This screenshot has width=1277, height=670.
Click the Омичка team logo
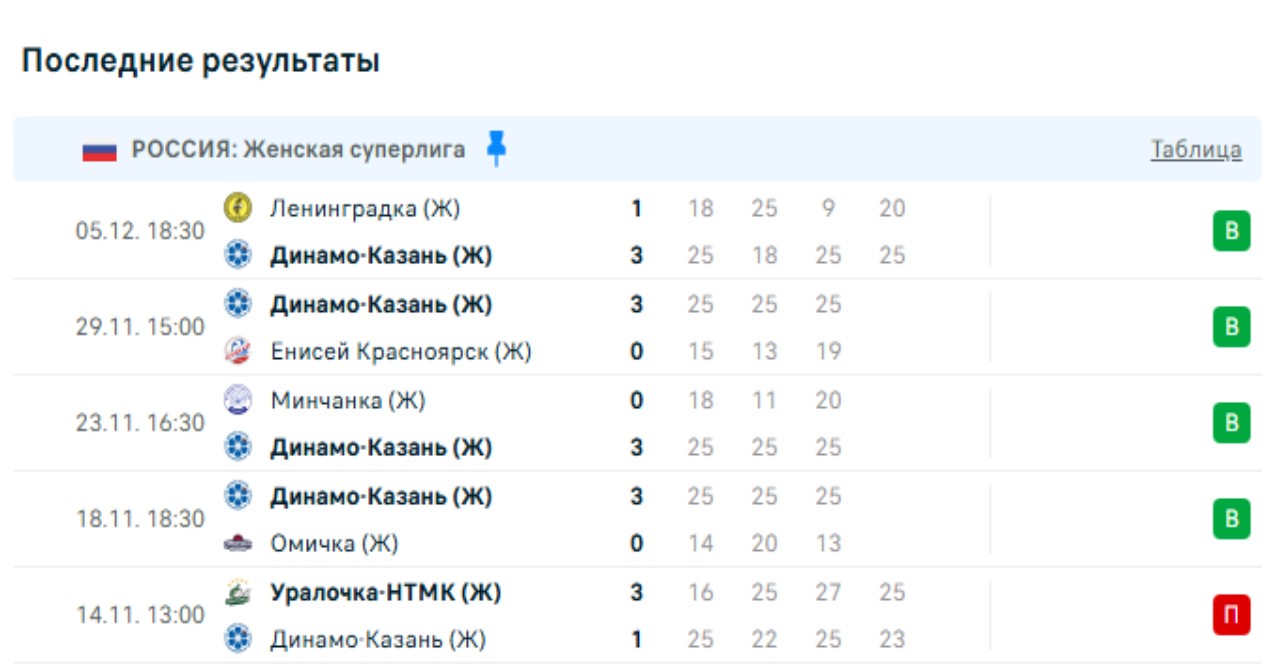pos(237,544)
